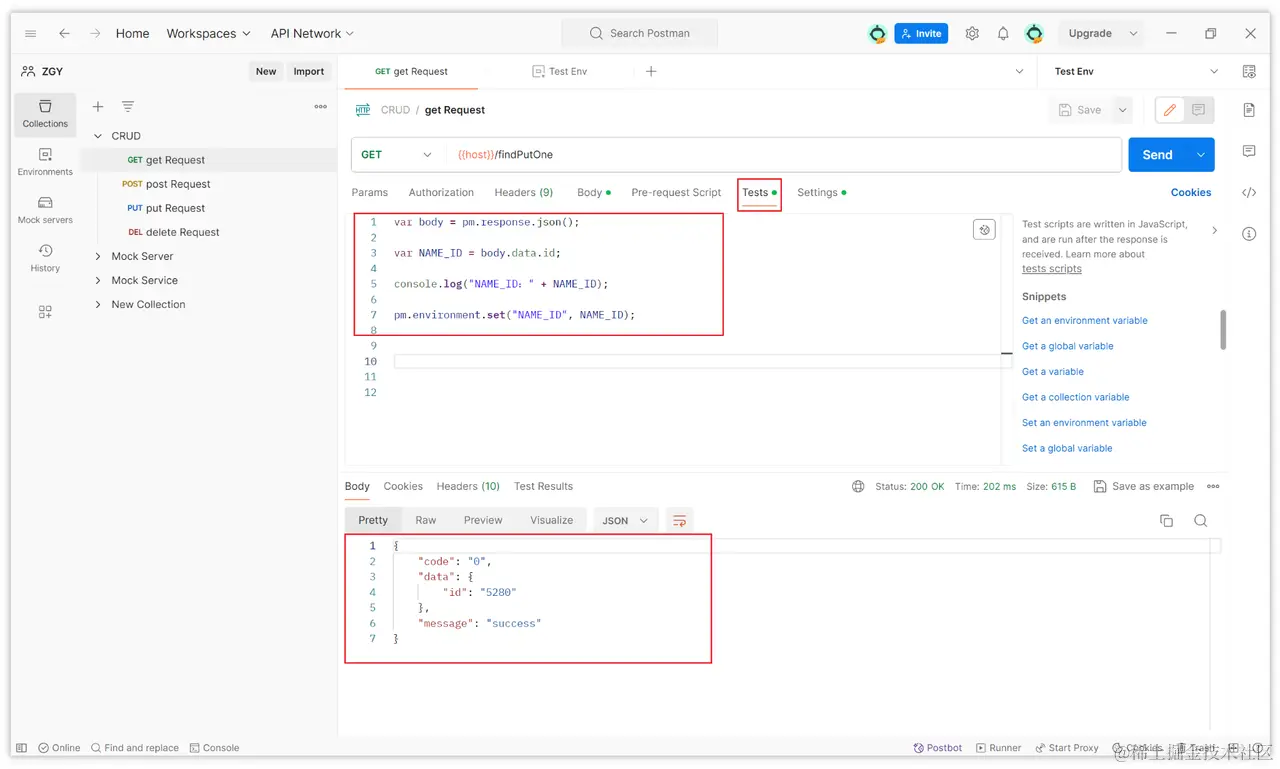1280x769 pixels.
Task: Click the script editor refresh icon
Action: (x=984, y=230)
